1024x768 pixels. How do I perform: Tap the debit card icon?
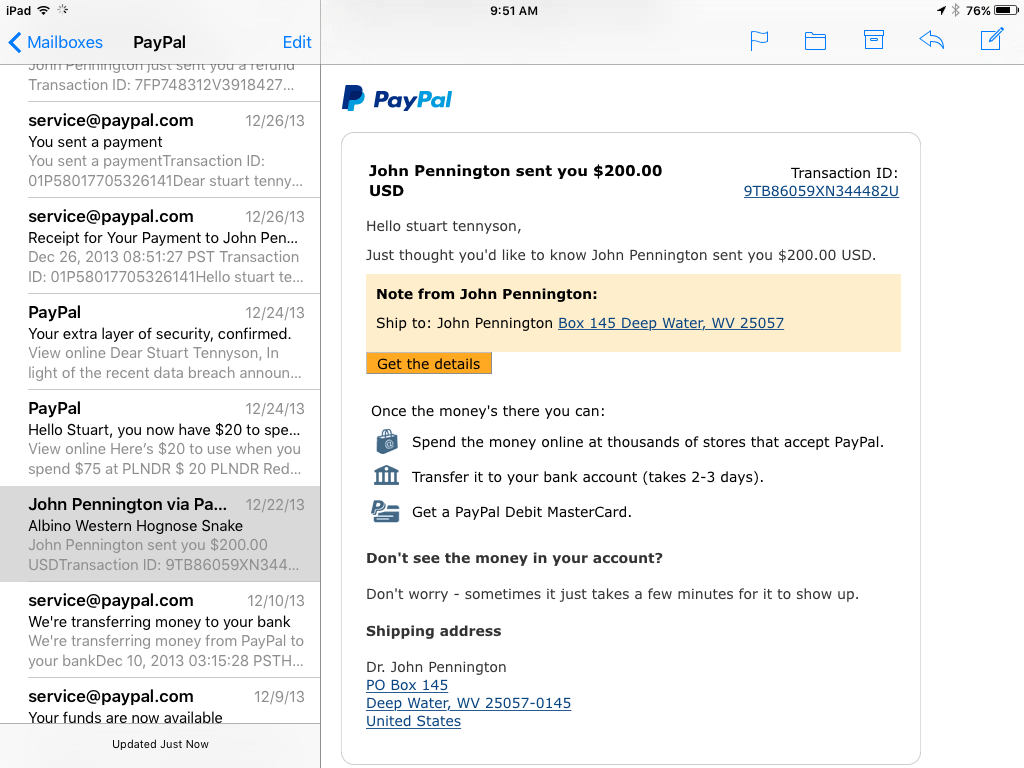pyautogui.click(x=385, y=511)
